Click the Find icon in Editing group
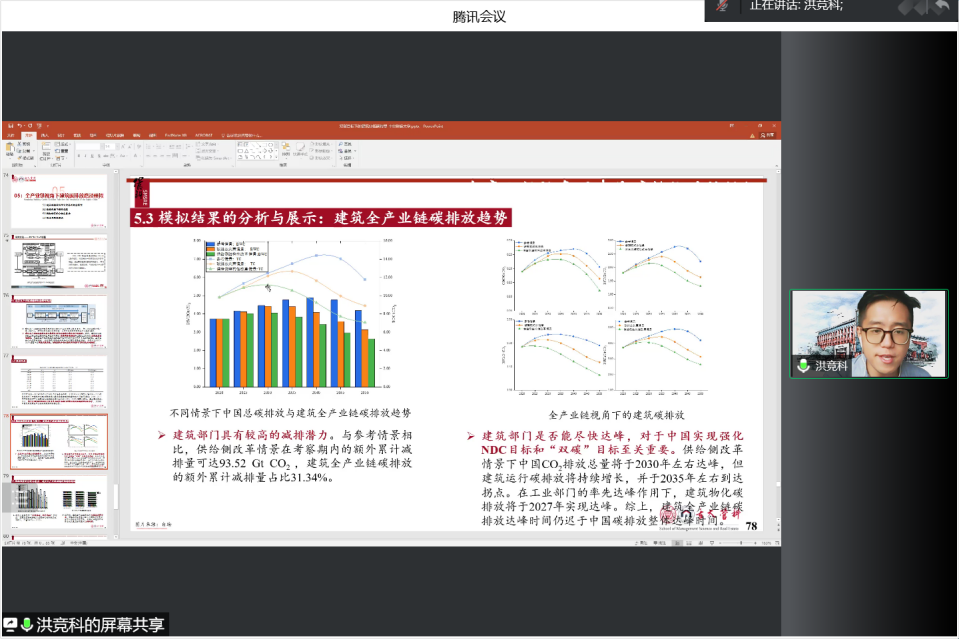The height and width of the screenshot is (639, 959). pos(341,144)
